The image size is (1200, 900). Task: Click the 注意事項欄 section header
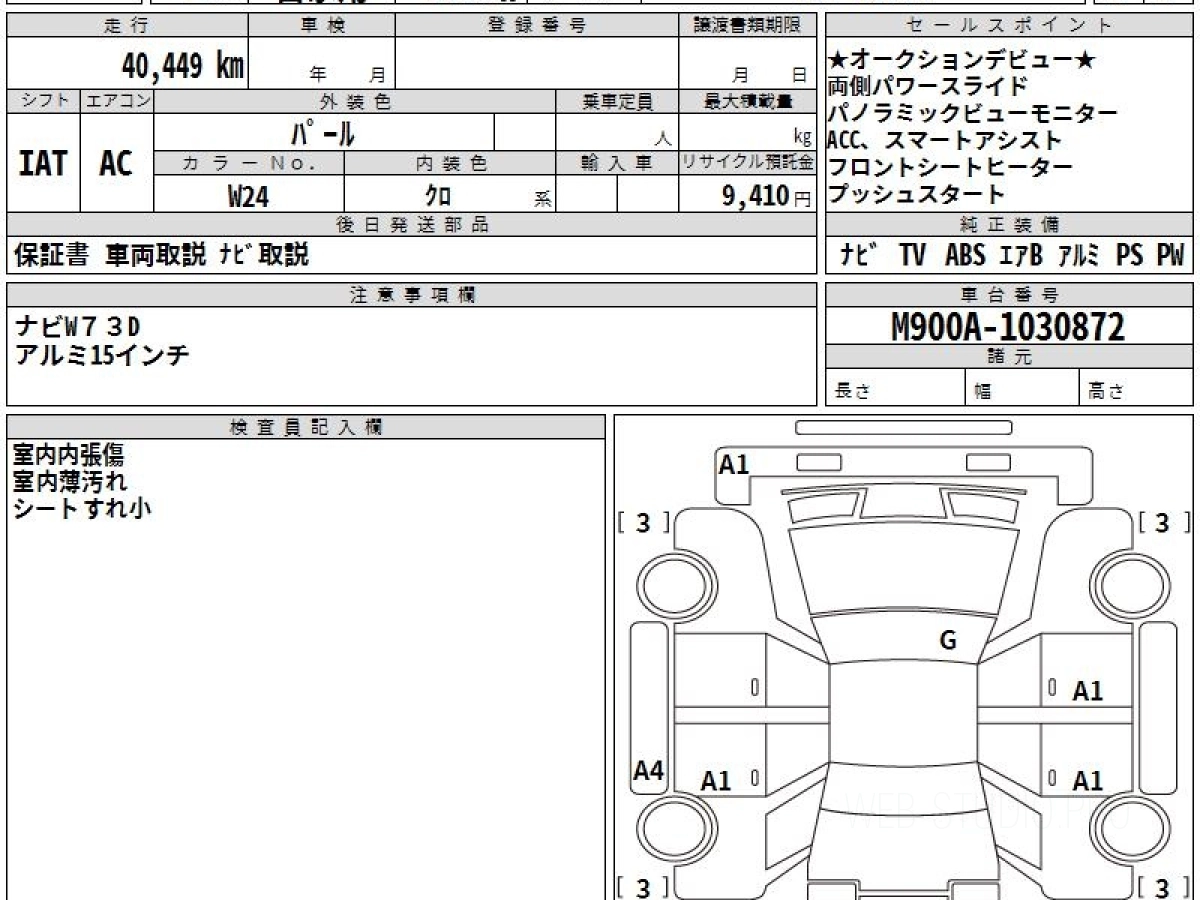[412, 294]
